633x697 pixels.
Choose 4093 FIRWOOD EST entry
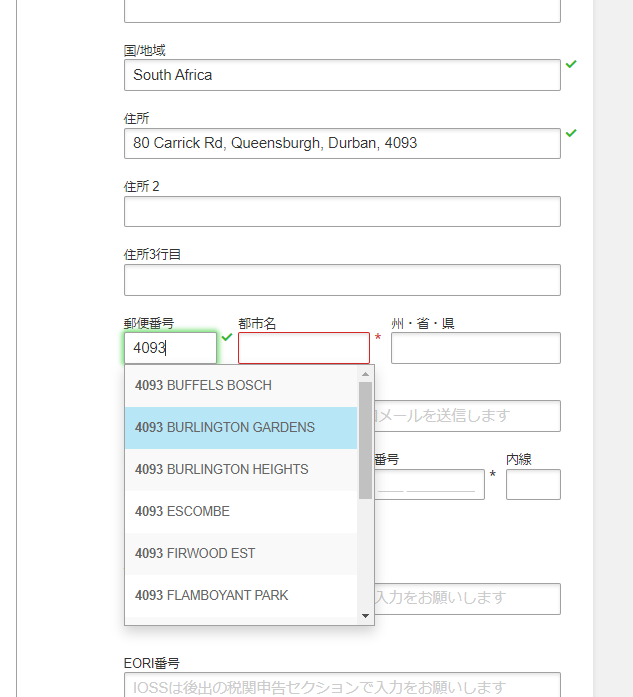coord(240,553)
